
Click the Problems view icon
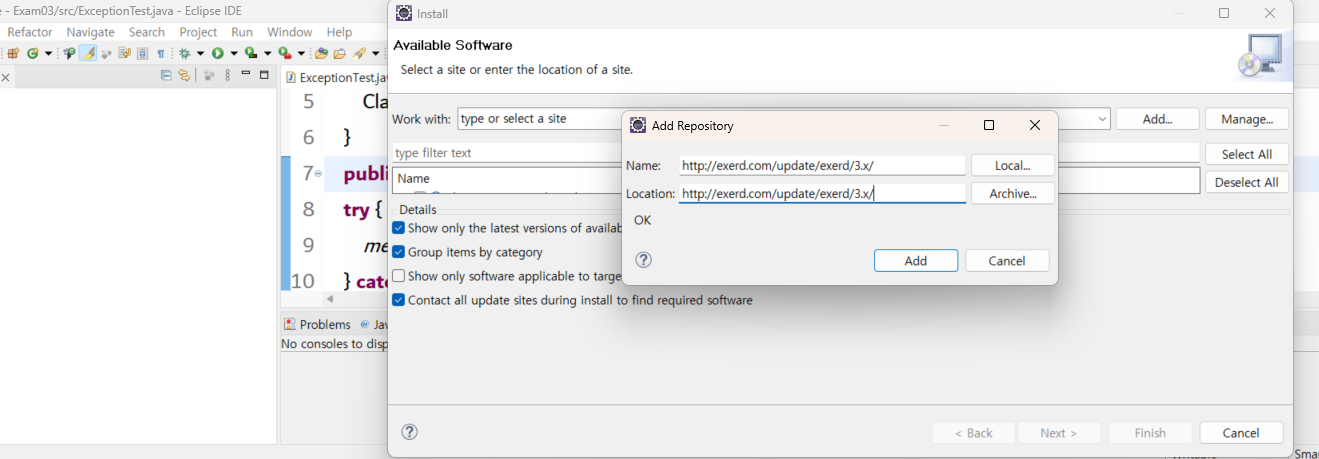(290, 324)
